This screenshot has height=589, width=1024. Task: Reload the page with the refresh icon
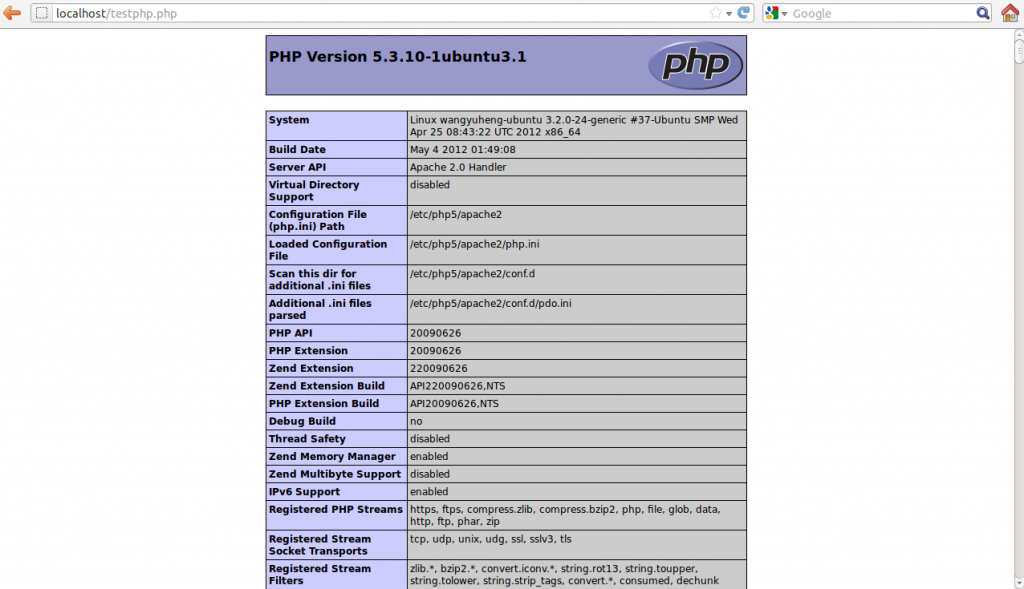pyautogui.click(x=743, y=13)
